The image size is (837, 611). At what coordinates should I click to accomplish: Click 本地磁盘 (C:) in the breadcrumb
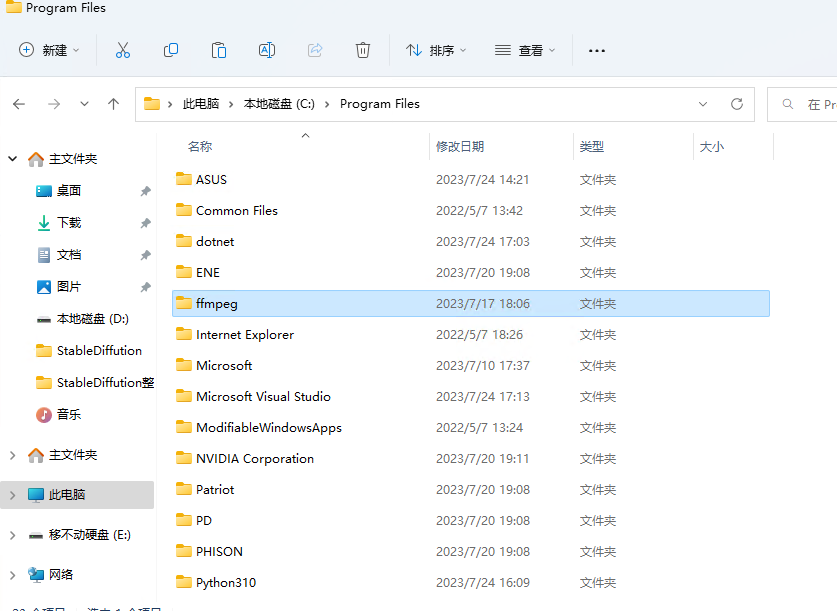tap(279, 104)
